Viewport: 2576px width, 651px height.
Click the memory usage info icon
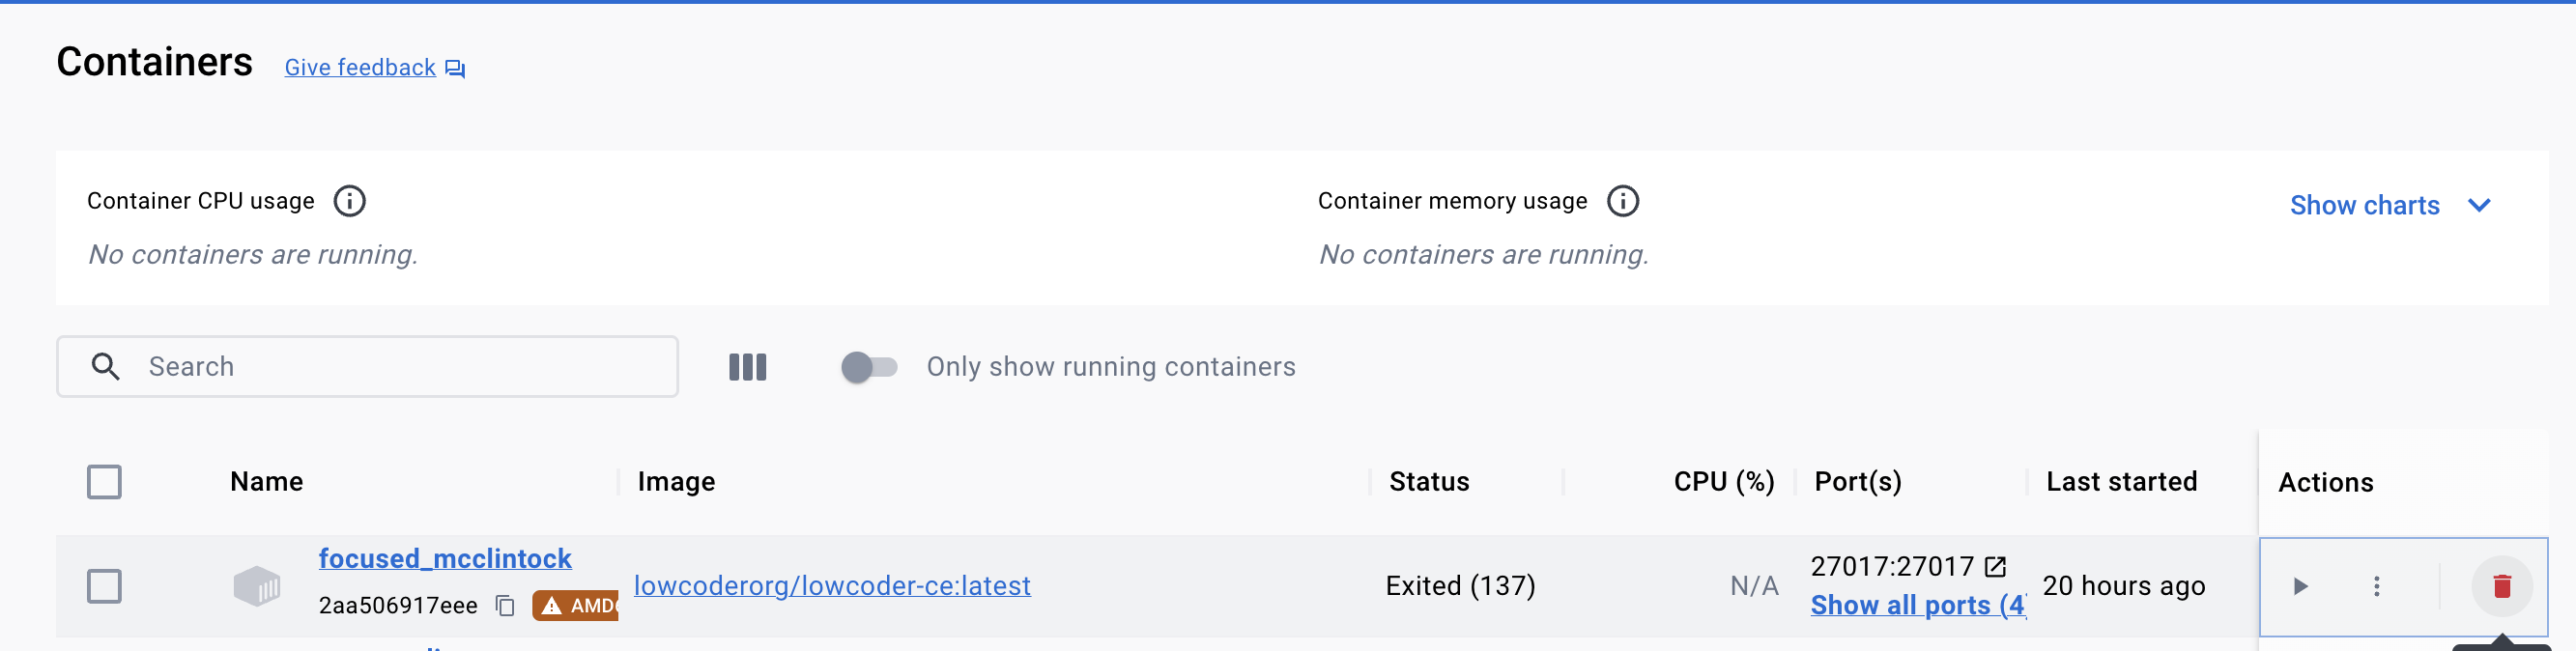[x=1622, y=201]
